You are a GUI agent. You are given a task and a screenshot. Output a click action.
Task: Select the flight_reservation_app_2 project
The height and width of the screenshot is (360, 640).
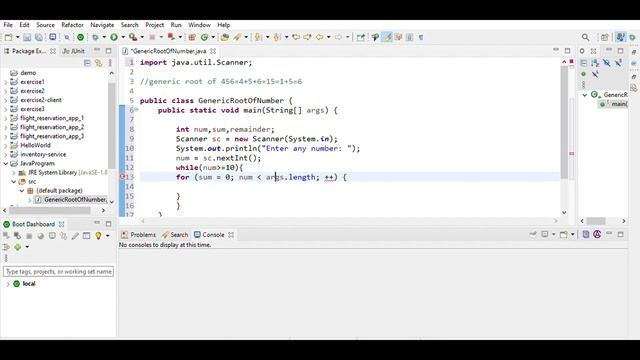click(x=52, y=127)
